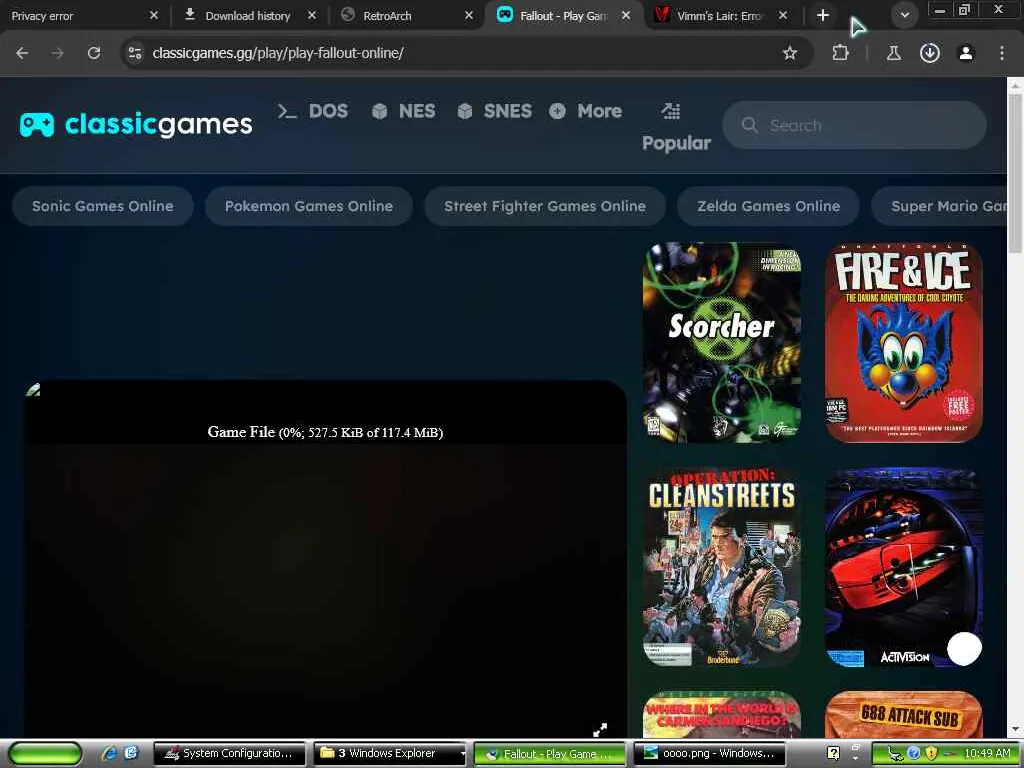The width and height of the screenshot is (1024, 768).
Task: Click the security shield tray icon
Action: [932, 754]
